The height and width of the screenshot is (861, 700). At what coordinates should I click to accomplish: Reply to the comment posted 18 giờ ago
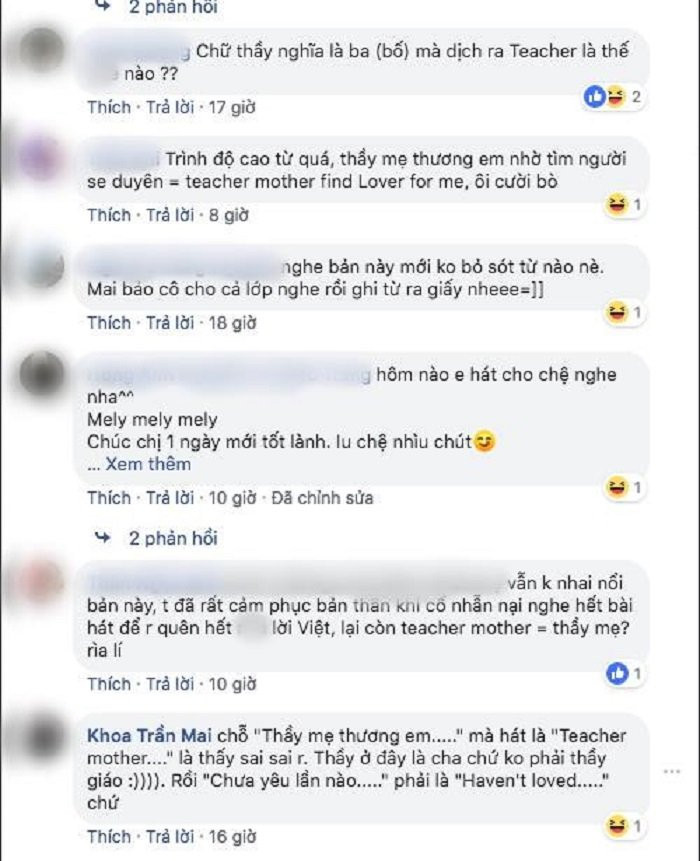[x=170, y=323]
